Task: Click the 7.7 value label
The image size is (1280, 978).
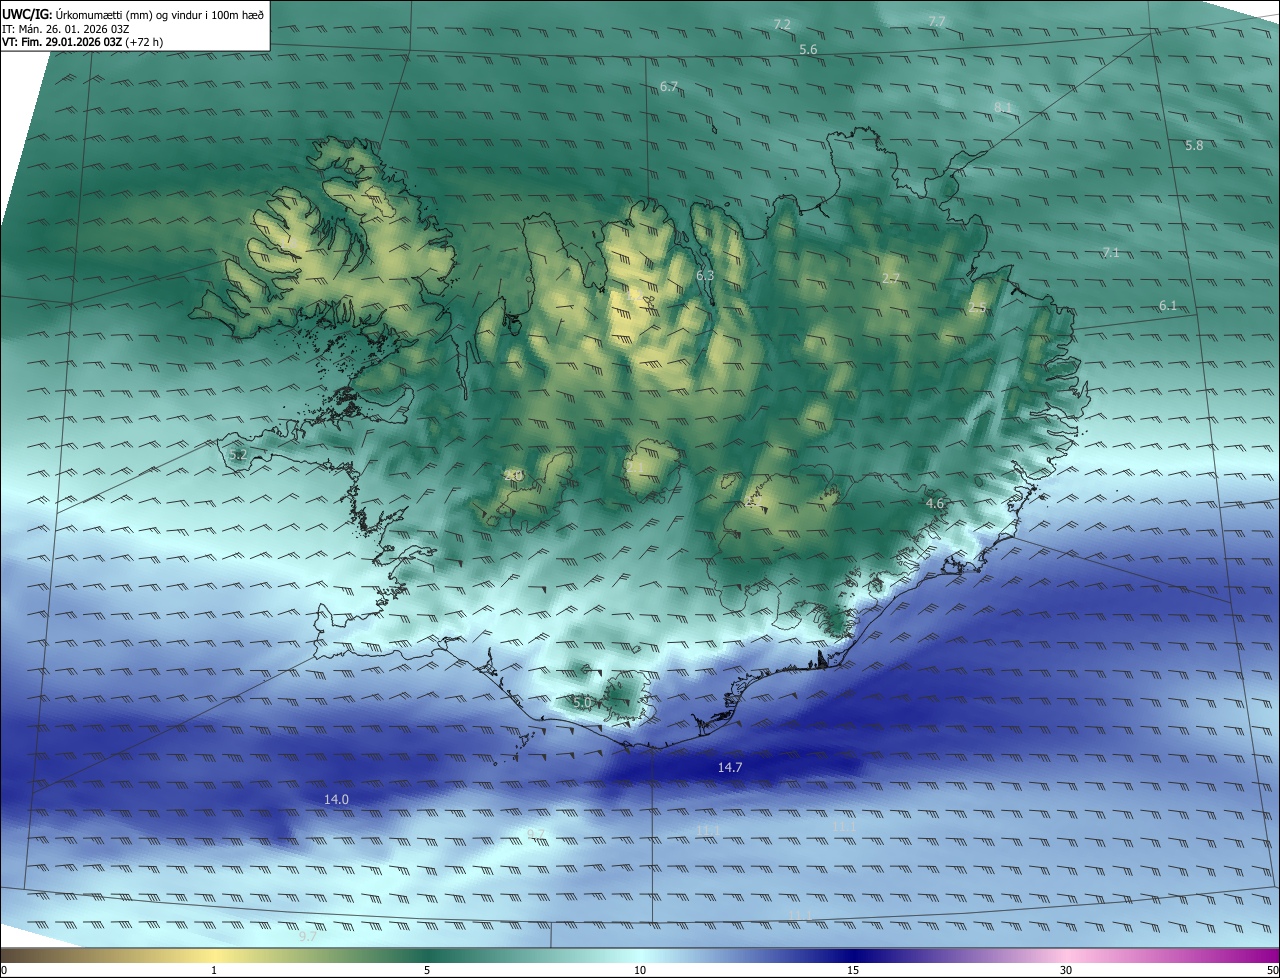Action: (936, 21)
